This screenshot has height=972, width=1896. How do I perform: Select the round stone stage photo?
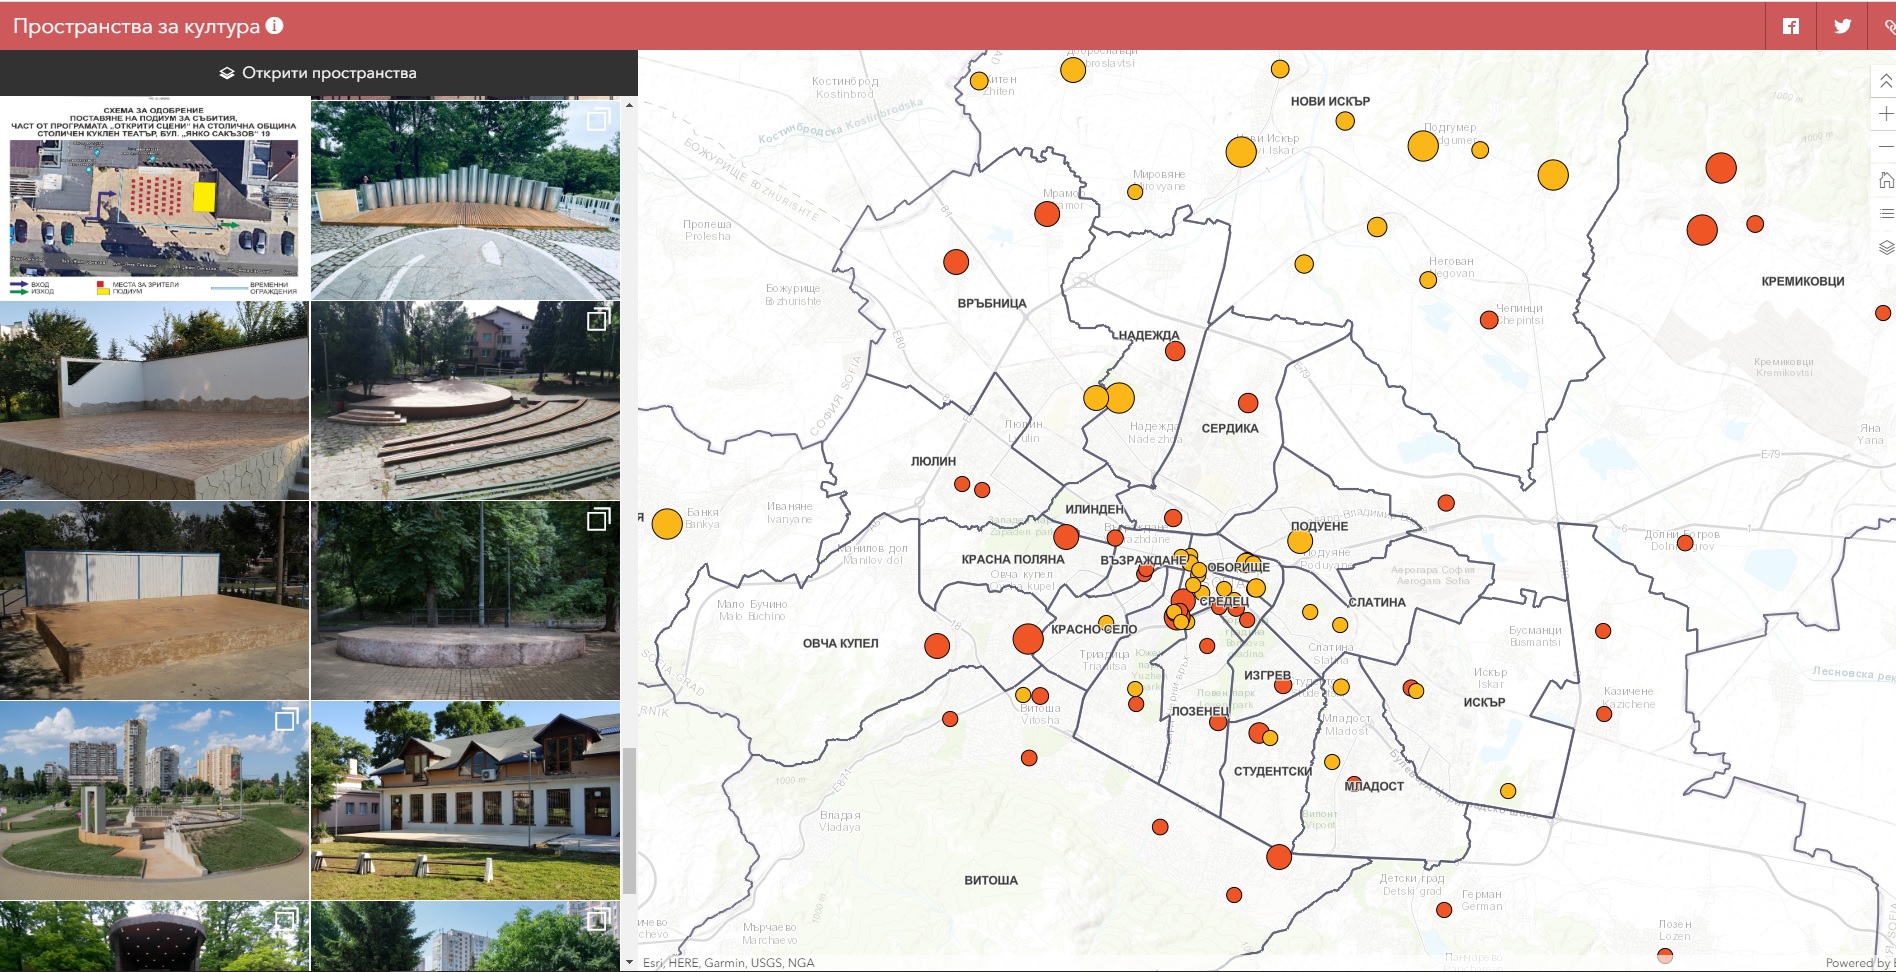[465, 600]
